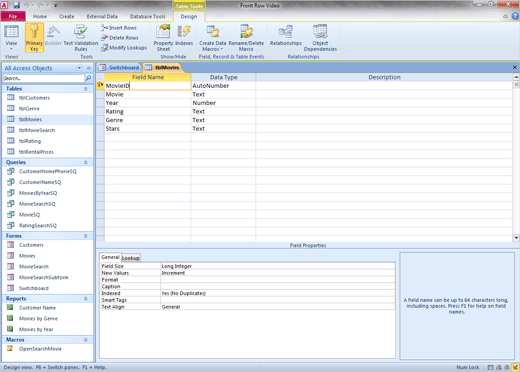This screenshot has height=372, width=520.
Task: Switch to the Switchboard document tab
Action: pos(119,68)
